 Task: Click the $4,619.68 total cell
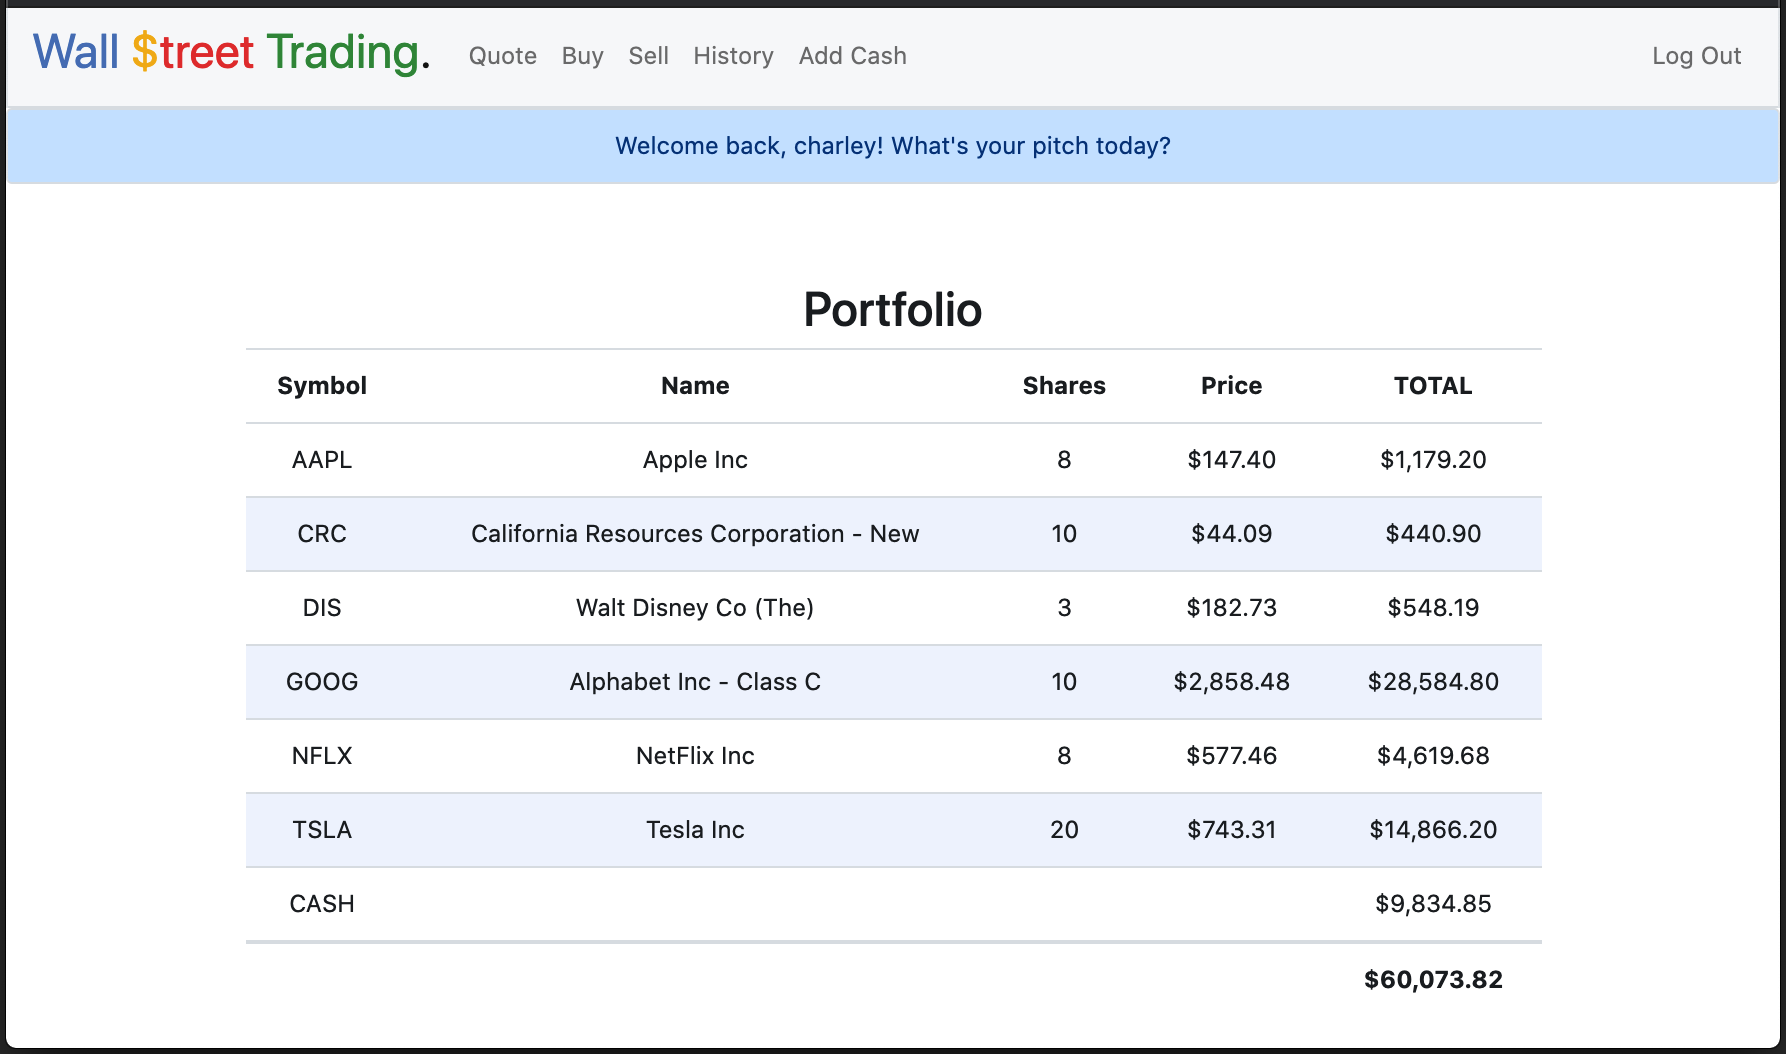pos(1433,756)
